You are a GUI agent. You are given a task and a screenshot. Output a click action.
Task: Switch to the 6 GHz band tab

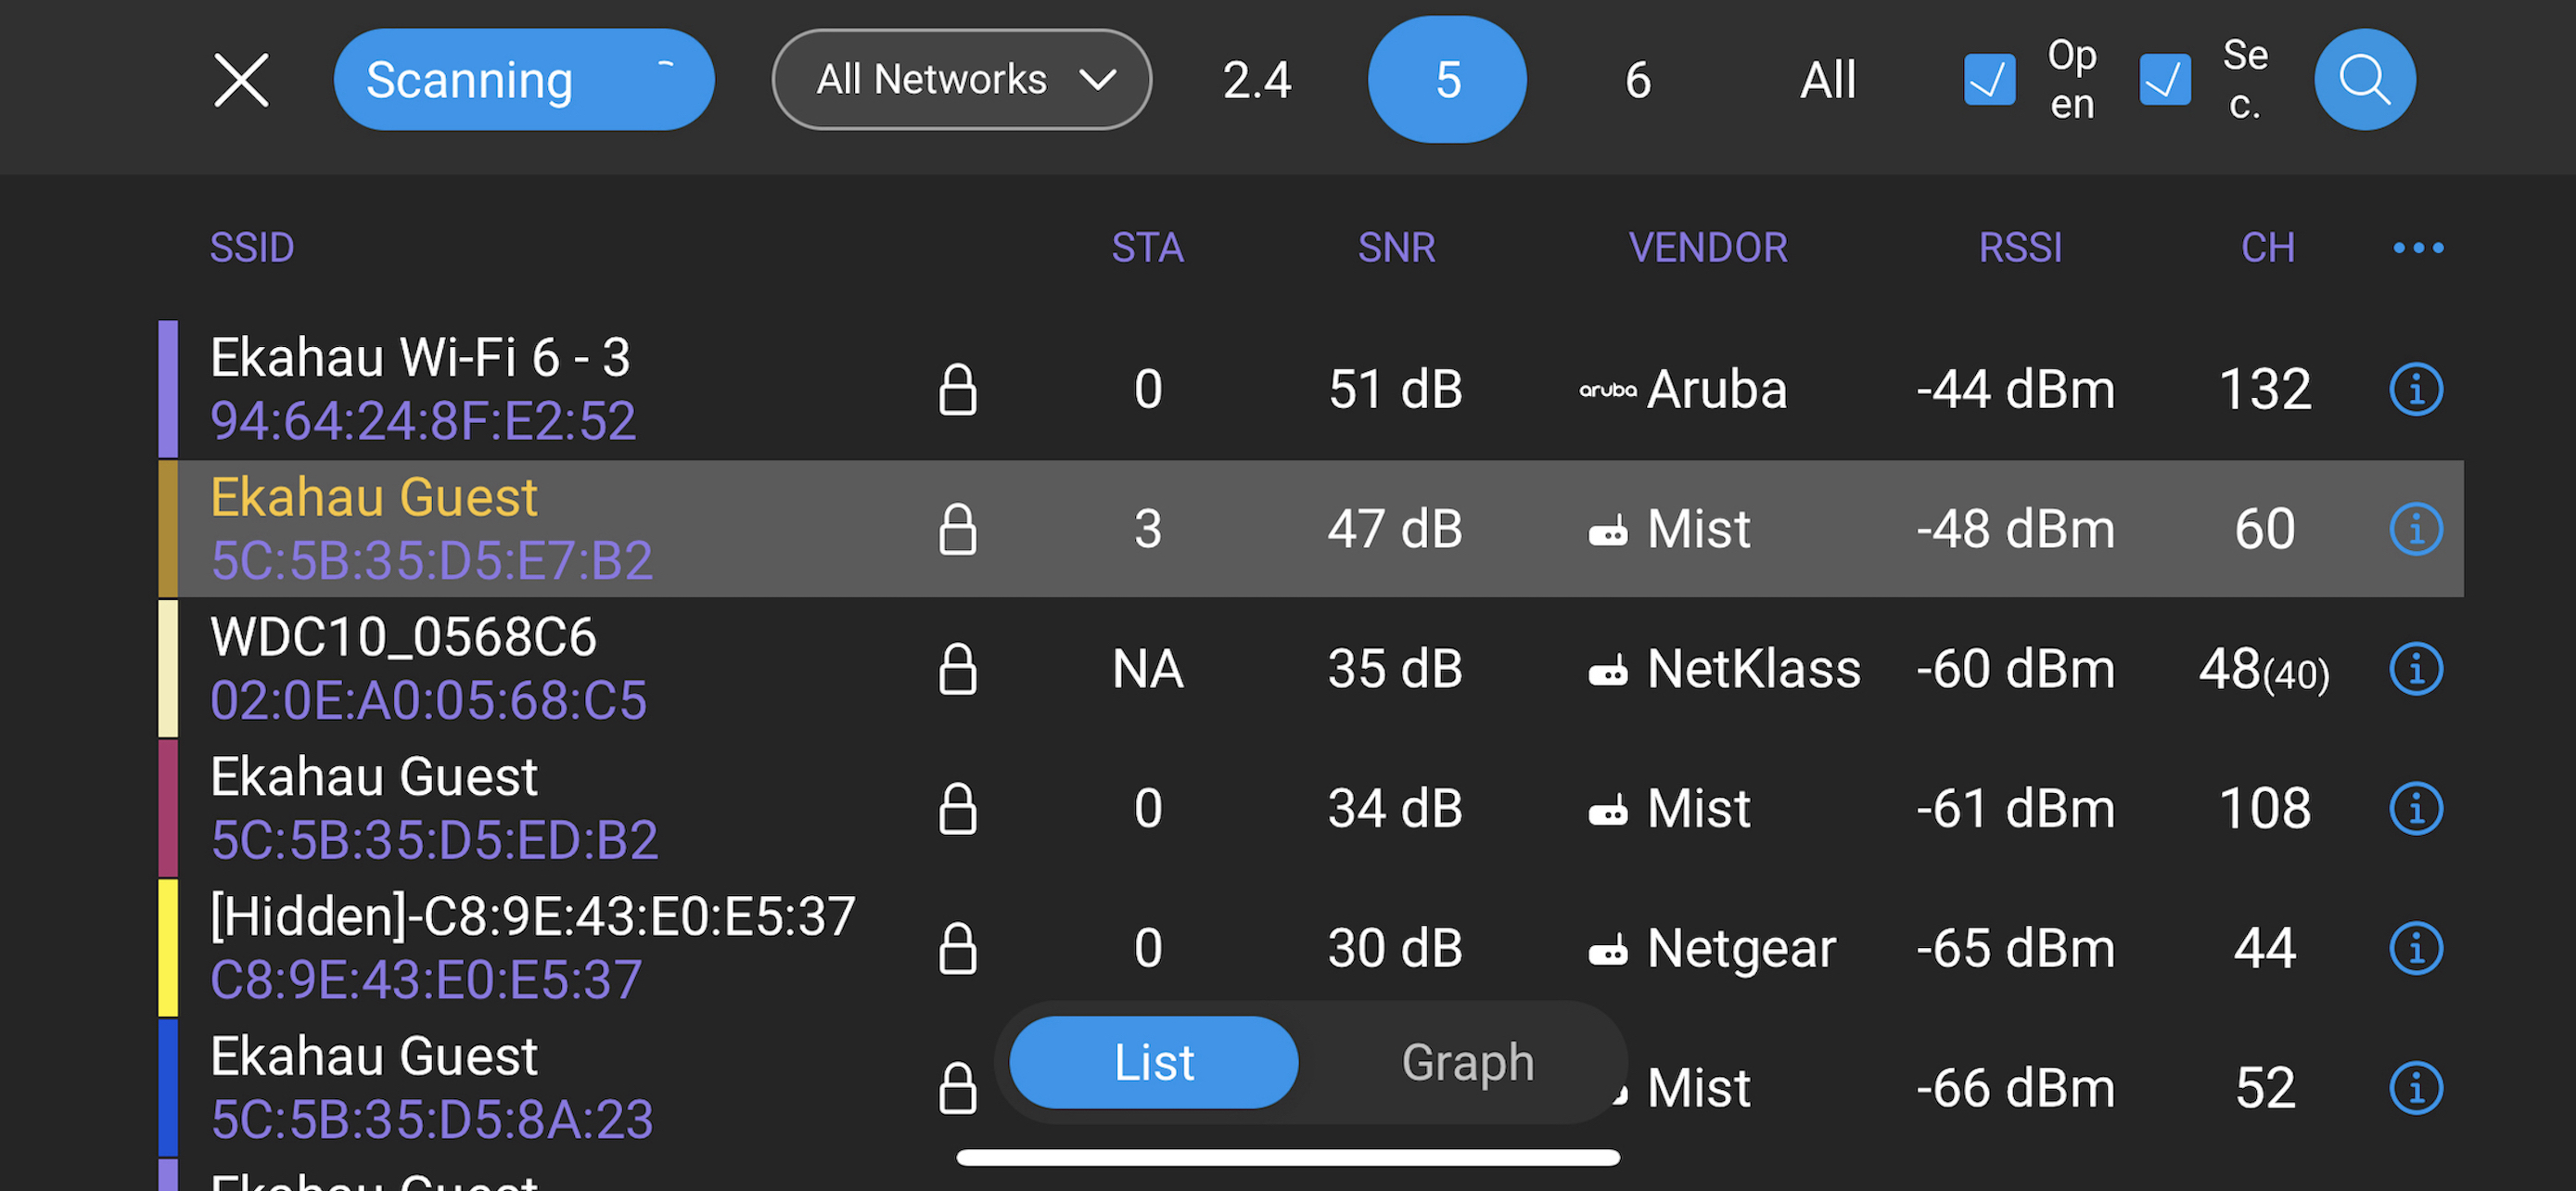click(1637, 79)
